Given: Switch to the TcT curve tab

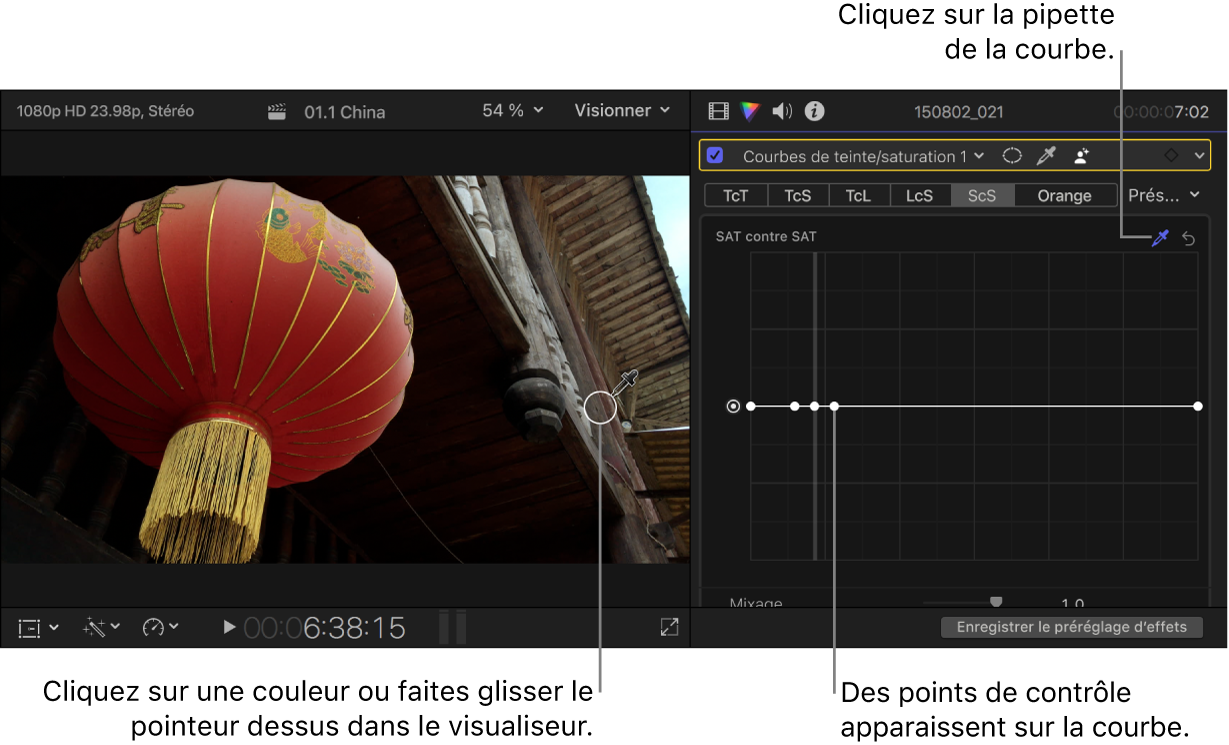Looking at the screenshot, I should click(735, 195).
